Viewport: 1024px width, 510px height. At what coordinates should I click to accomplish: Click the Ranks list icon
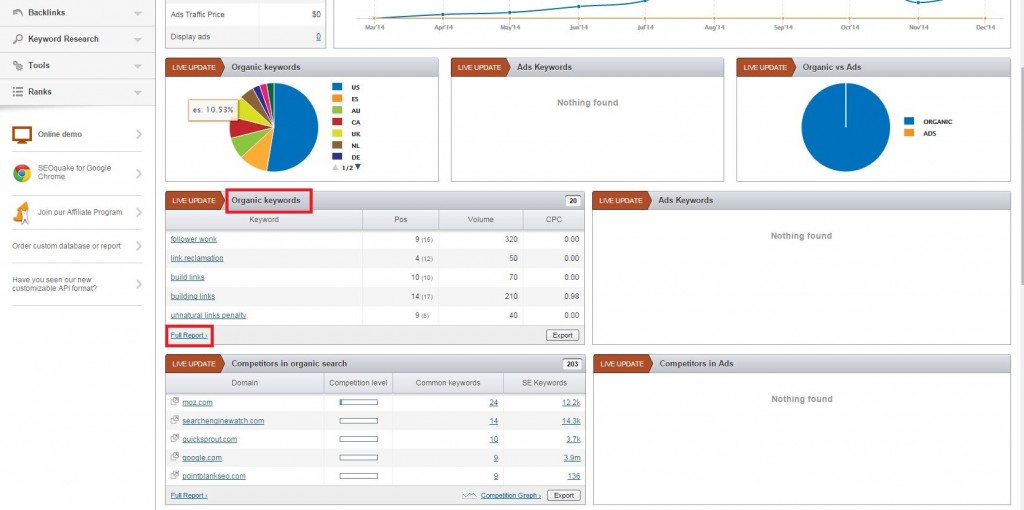pyautogui.click(x=18, y=92)
